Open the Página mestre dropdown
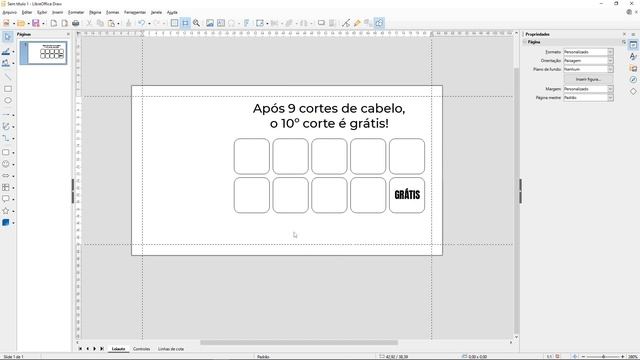 click(588, 98)
